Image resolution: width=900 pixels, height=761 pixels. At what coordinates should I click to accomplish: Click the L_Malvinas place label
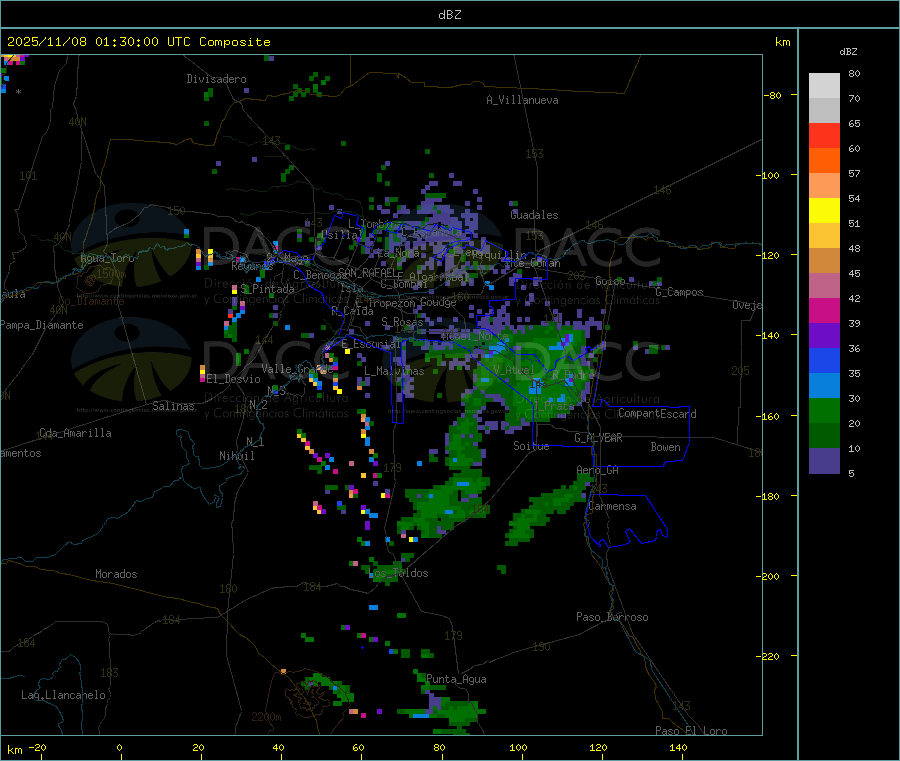click(x=394, y=371)
